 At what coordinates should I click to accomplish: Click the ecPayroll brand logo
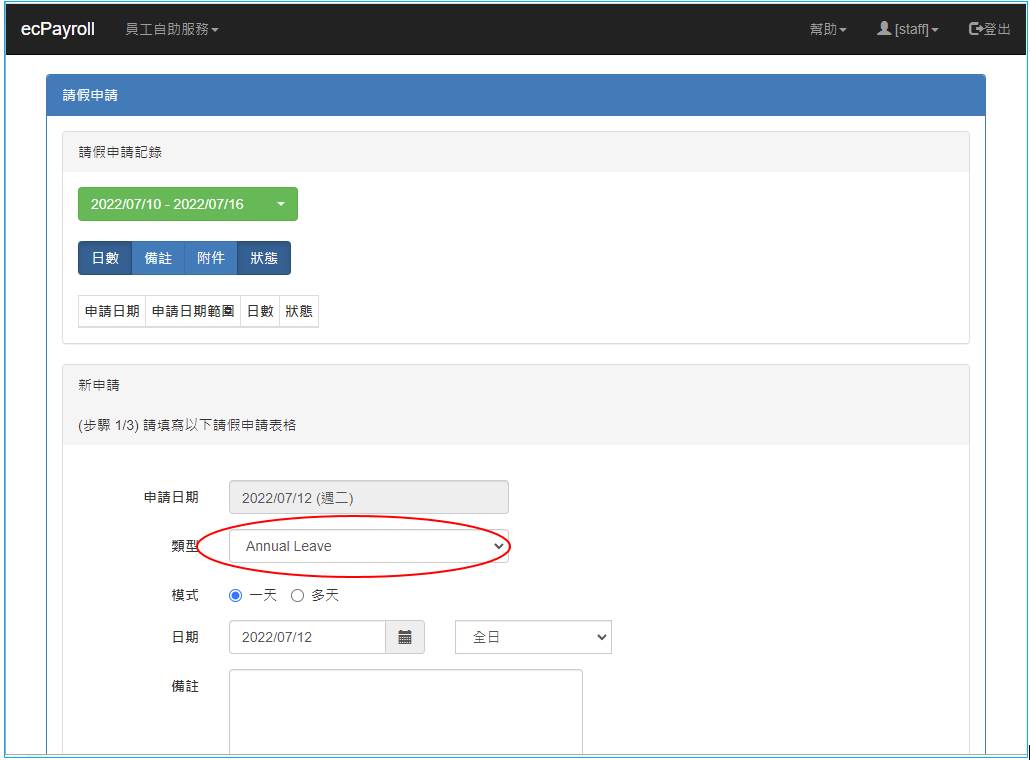point(58,29)
